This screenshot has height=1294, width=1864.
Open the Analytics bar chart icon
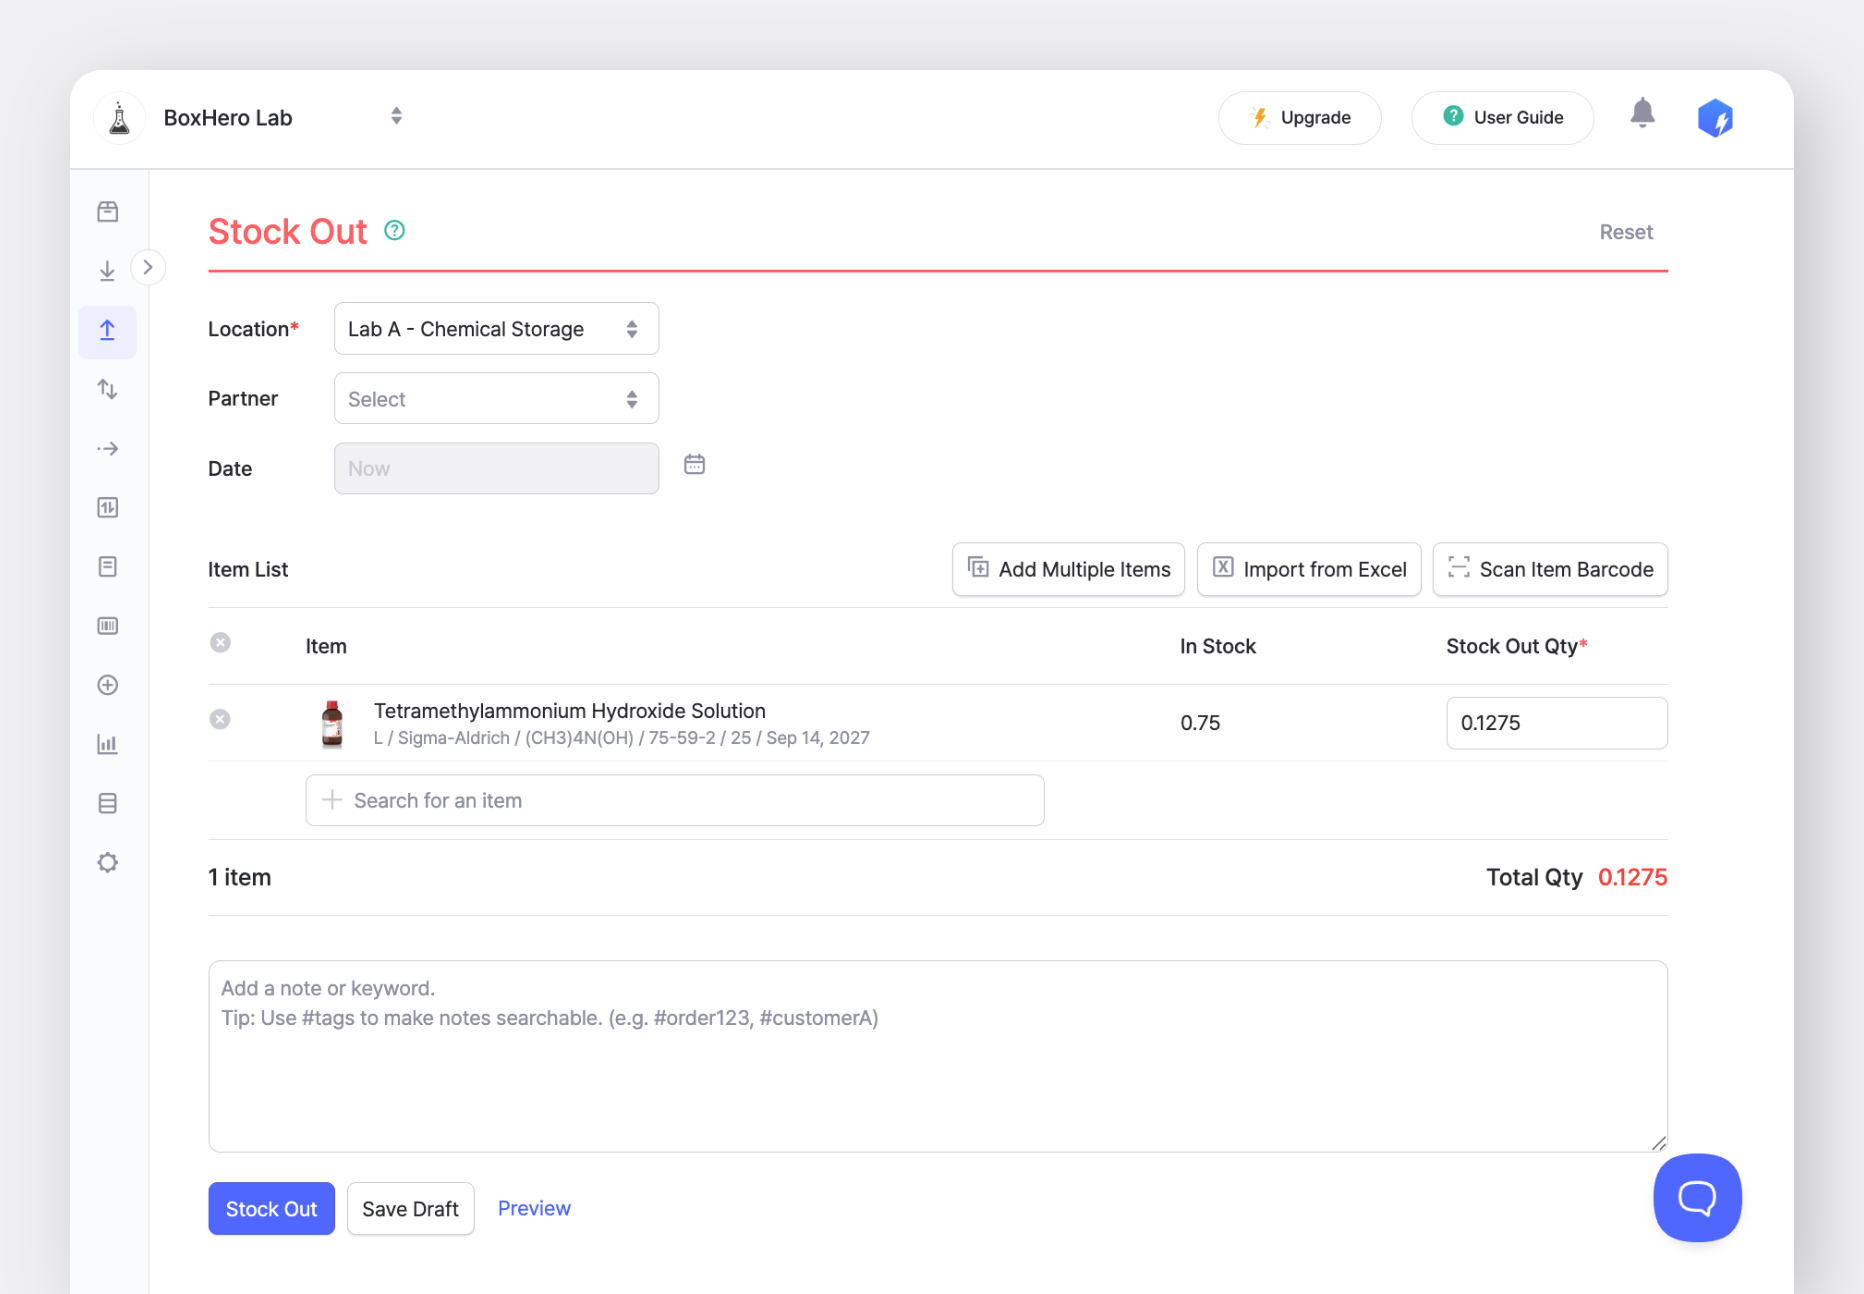pyautogui.click(x=107, y=743)
